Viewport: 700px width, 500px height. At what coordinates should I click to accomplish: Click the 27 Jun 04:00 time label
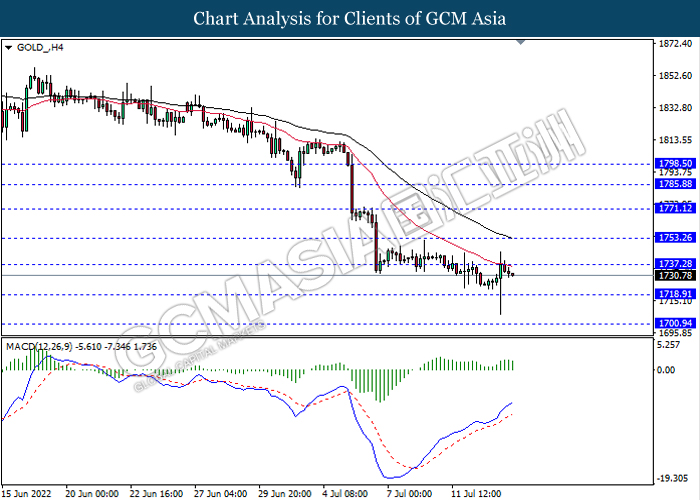pos(221,493)
